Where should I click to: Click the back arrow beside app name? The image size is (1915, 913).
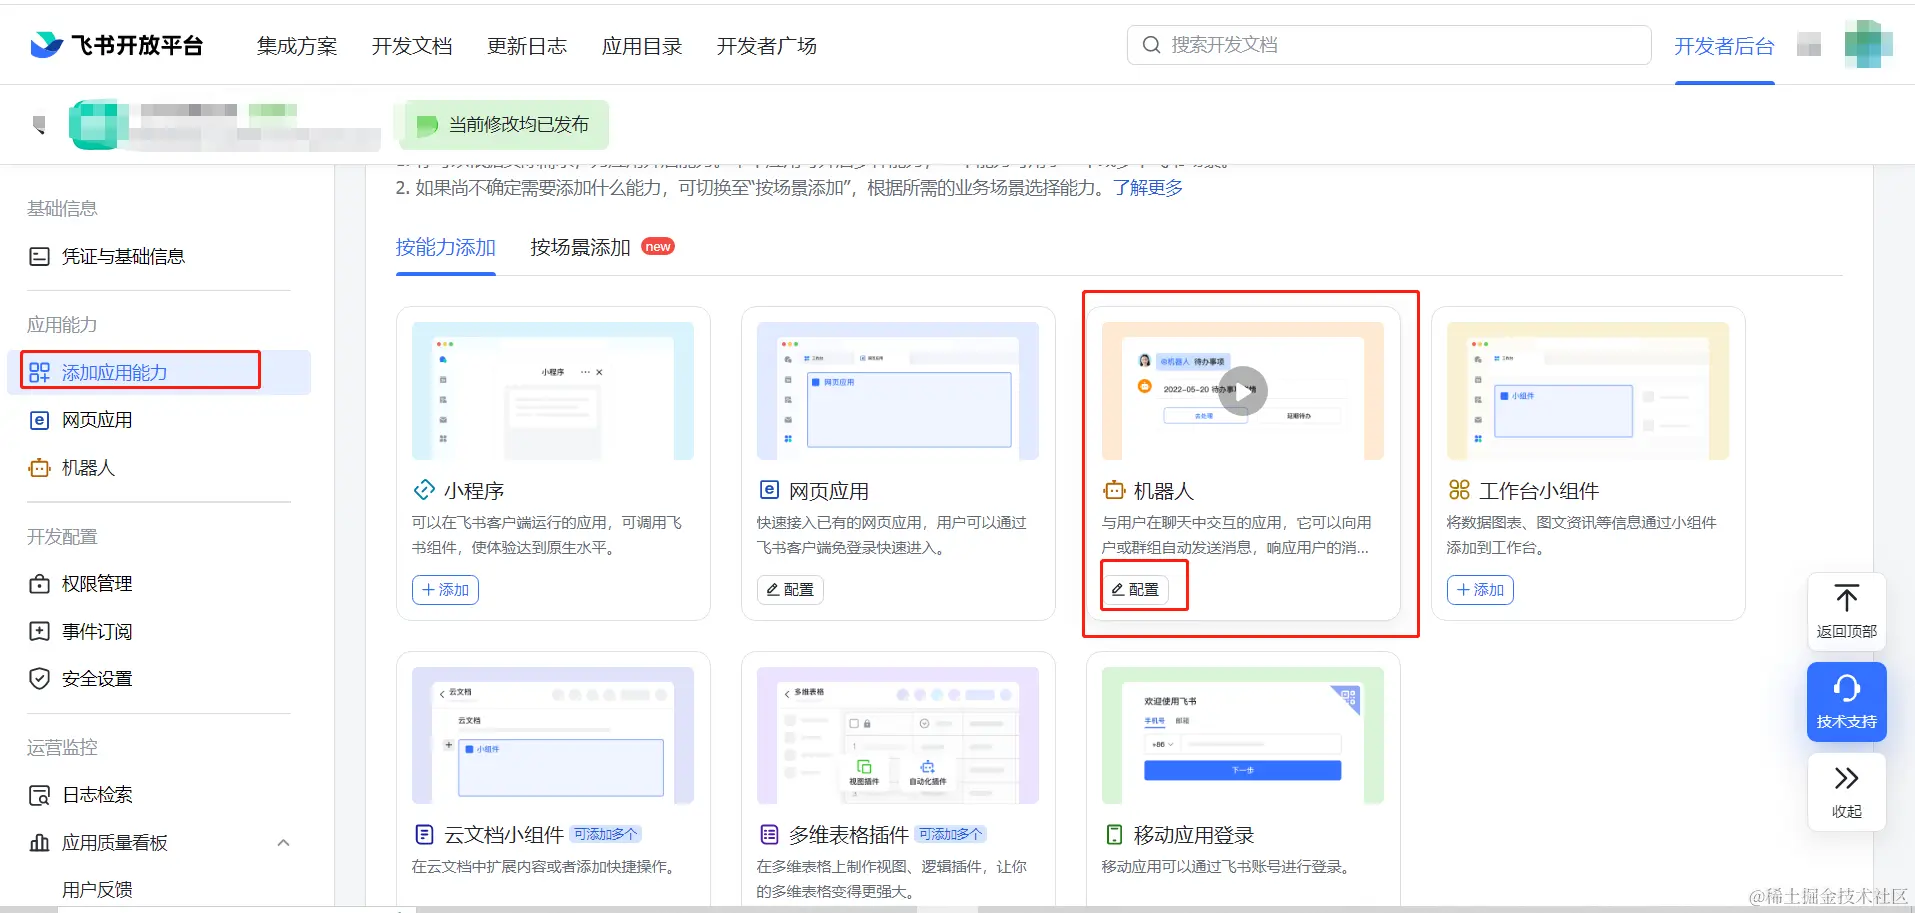pyautogui.click(x=39, y=125)
